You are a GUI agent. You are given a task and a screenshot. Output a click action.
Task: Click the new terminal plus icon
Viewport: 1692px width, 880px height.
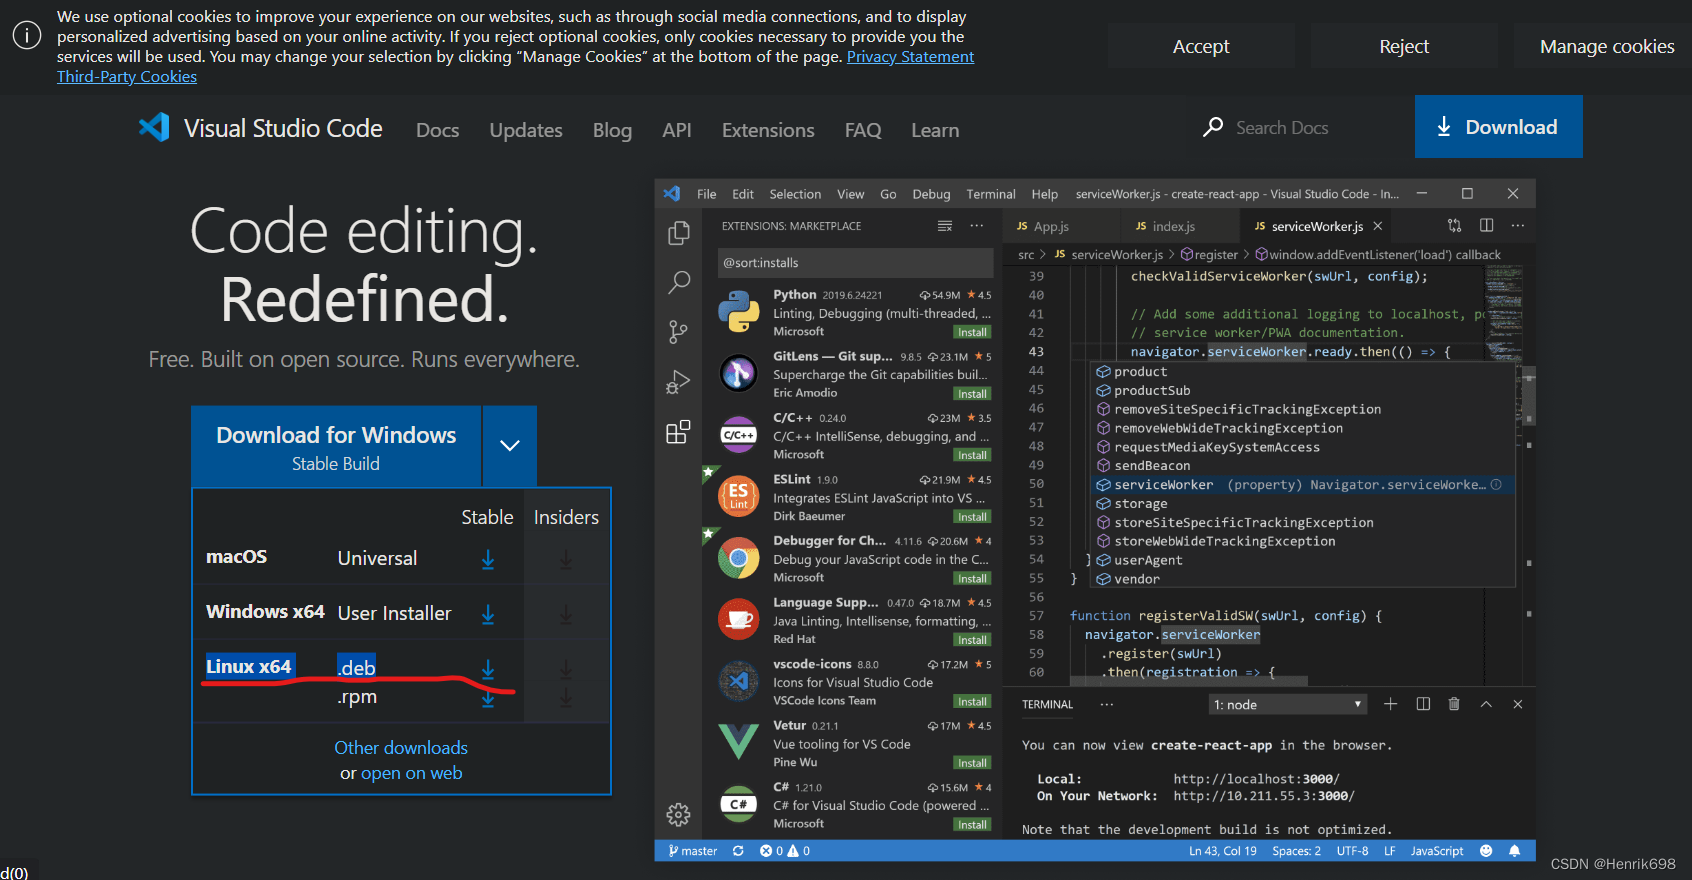coord(1390,704)
